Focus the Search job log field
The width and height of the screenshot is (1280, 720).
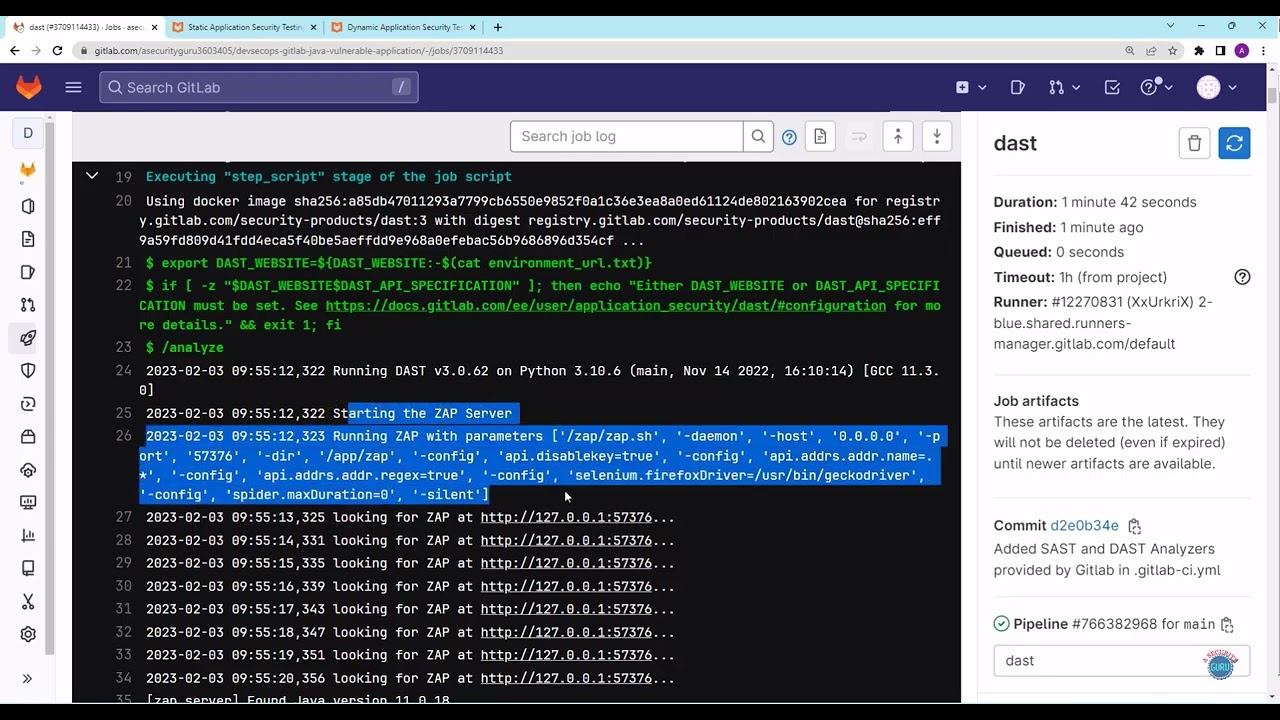pos(627,137)
